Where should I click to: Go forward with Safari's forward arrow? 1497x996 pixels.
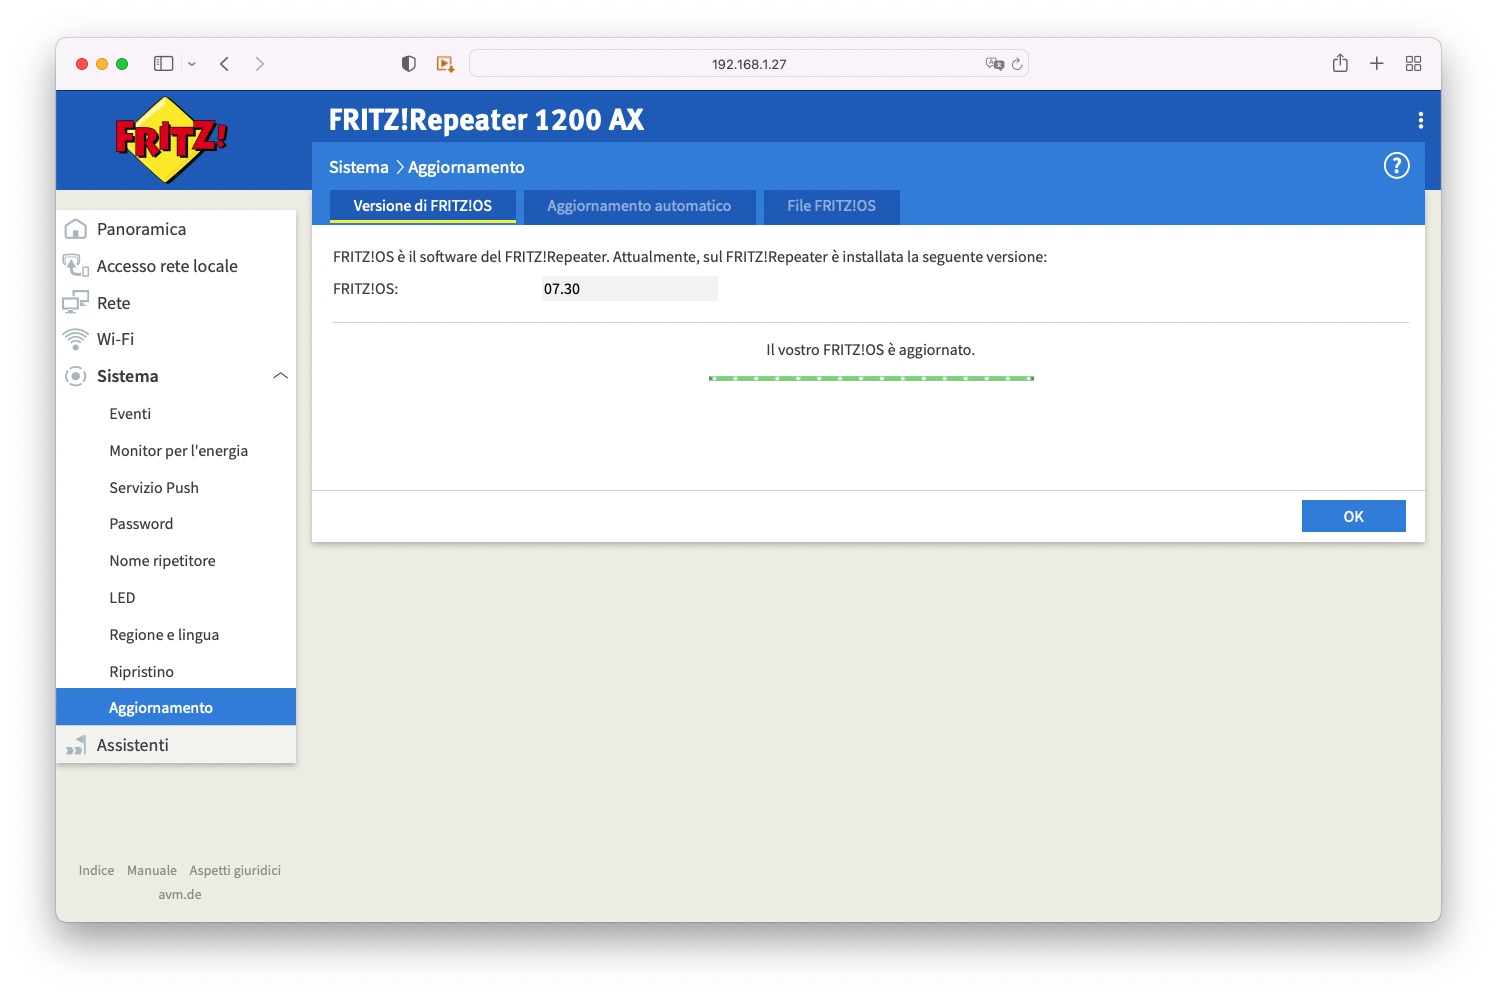(x=260, y=64)
